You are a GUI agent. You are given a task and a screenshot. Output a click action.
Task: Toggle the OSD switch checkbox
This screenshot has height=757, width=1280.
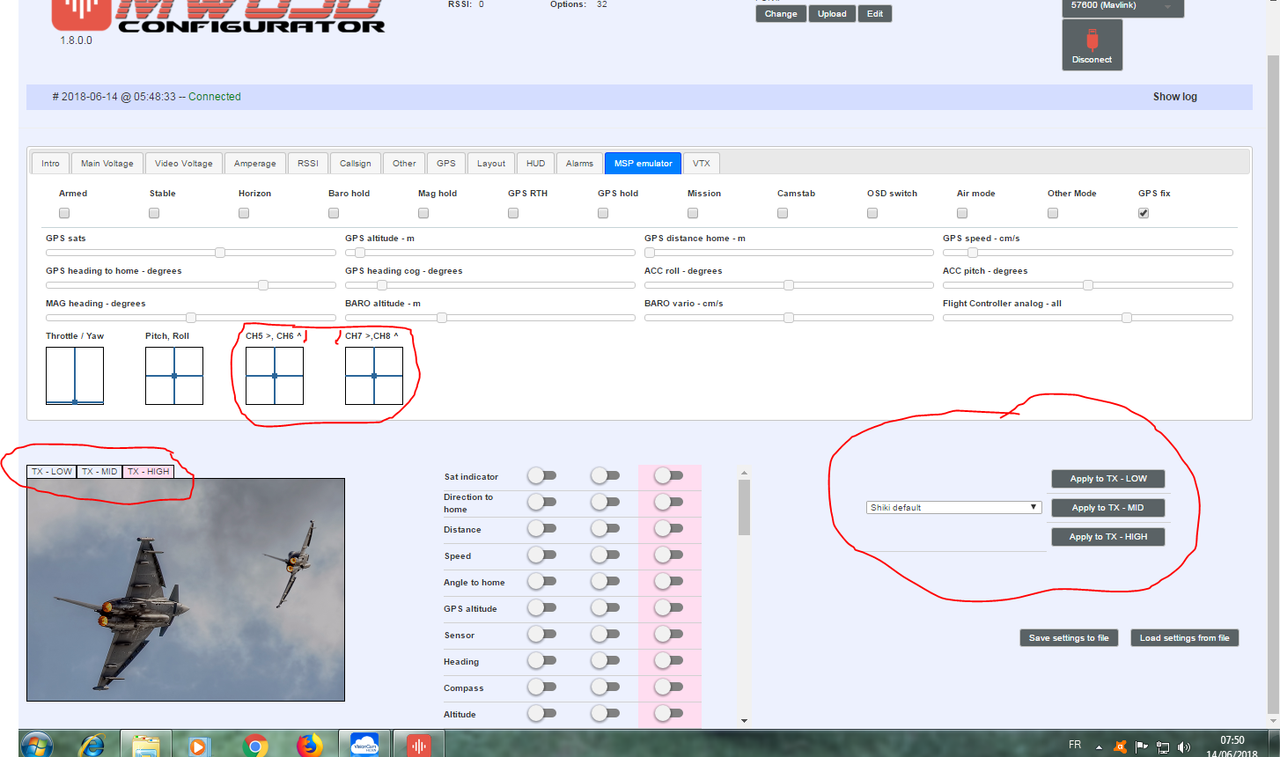pyautogui.click(x=872, y=213)
